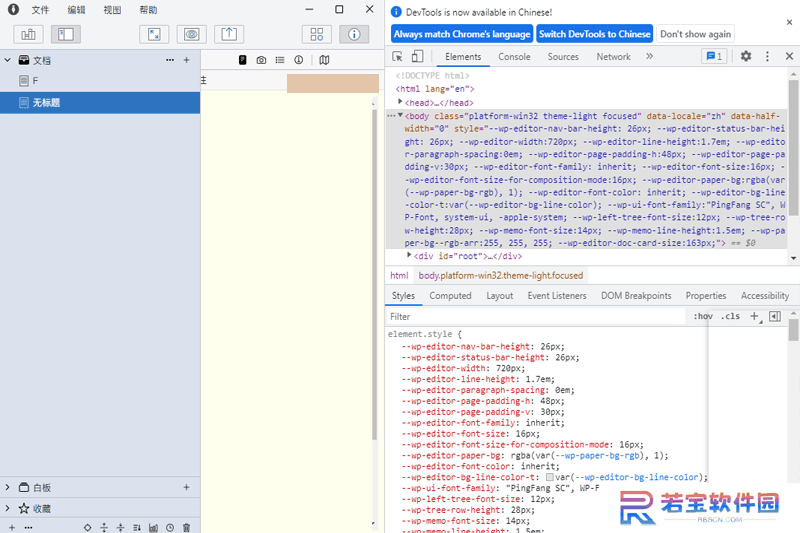
Task: Click the diamond icon in bottom toolbar
Action: (x=88, y=528)
